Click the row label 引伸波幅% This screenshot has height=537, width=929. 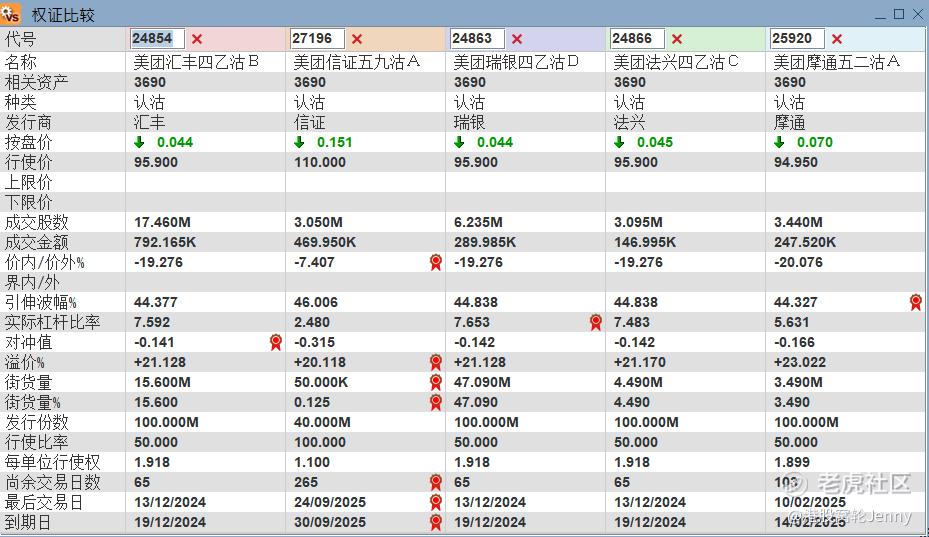coord(41,302)
